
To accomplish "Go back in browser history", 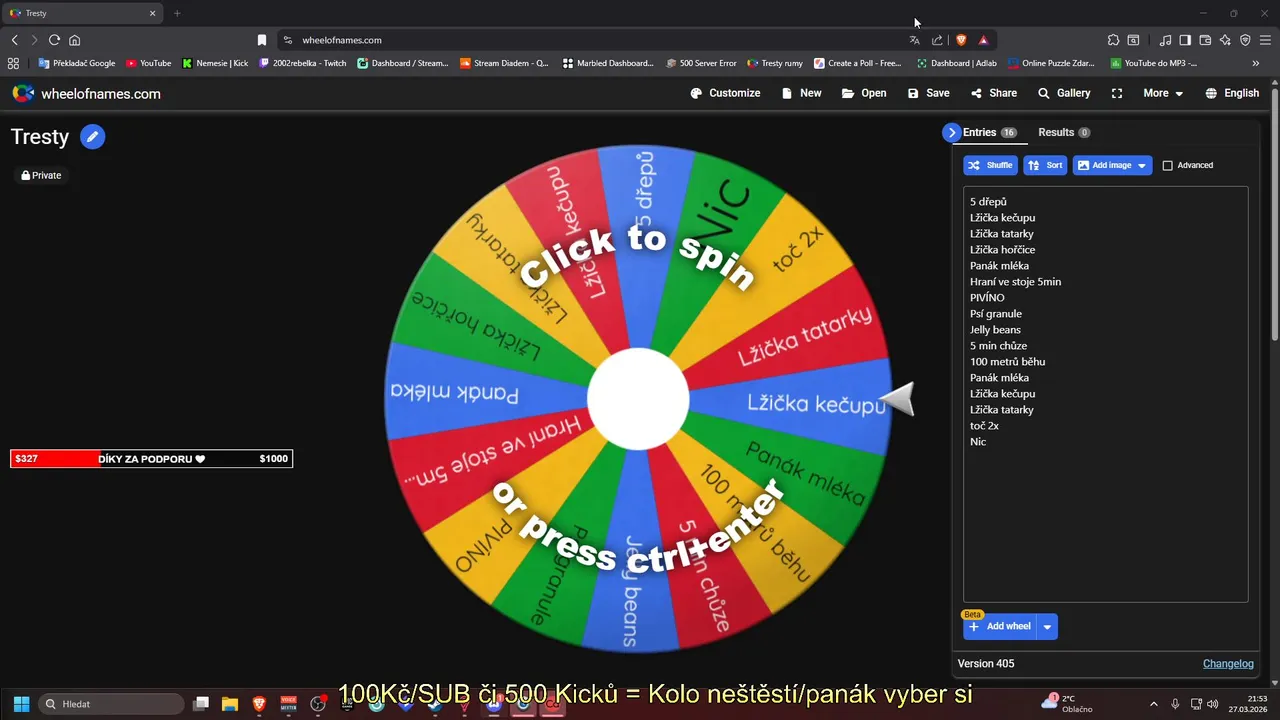I will click(14, 40).
